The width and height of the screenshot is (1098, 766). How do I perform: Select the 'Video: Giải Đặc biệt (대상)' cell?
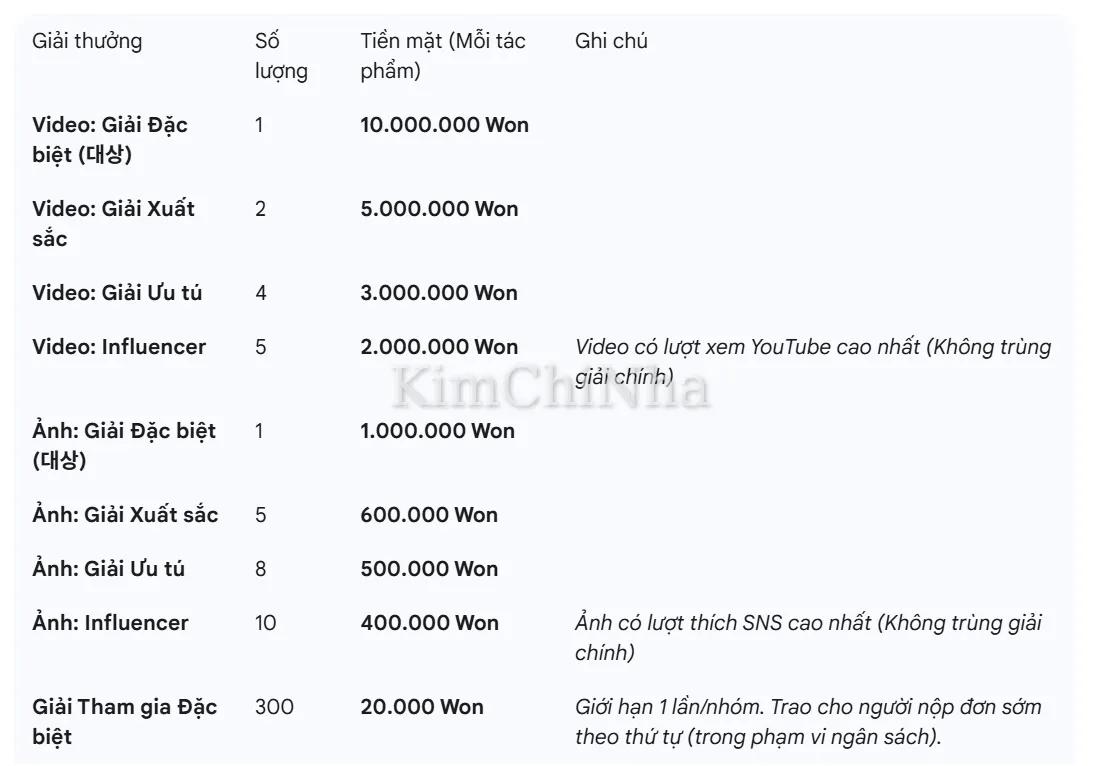click(x=110, y=140)
